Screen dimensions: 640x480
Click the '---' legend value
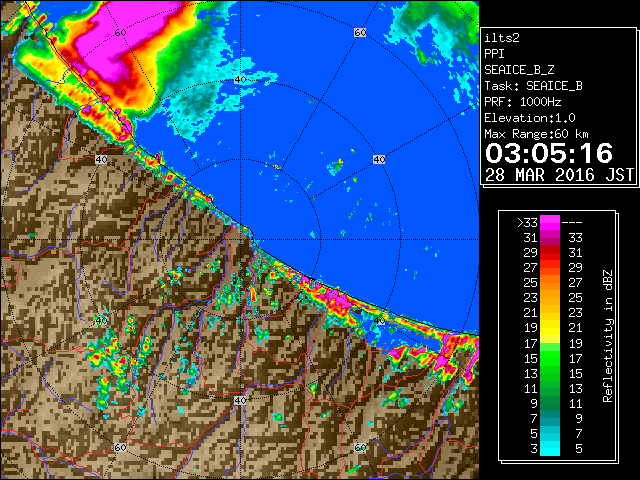point(572,222)
